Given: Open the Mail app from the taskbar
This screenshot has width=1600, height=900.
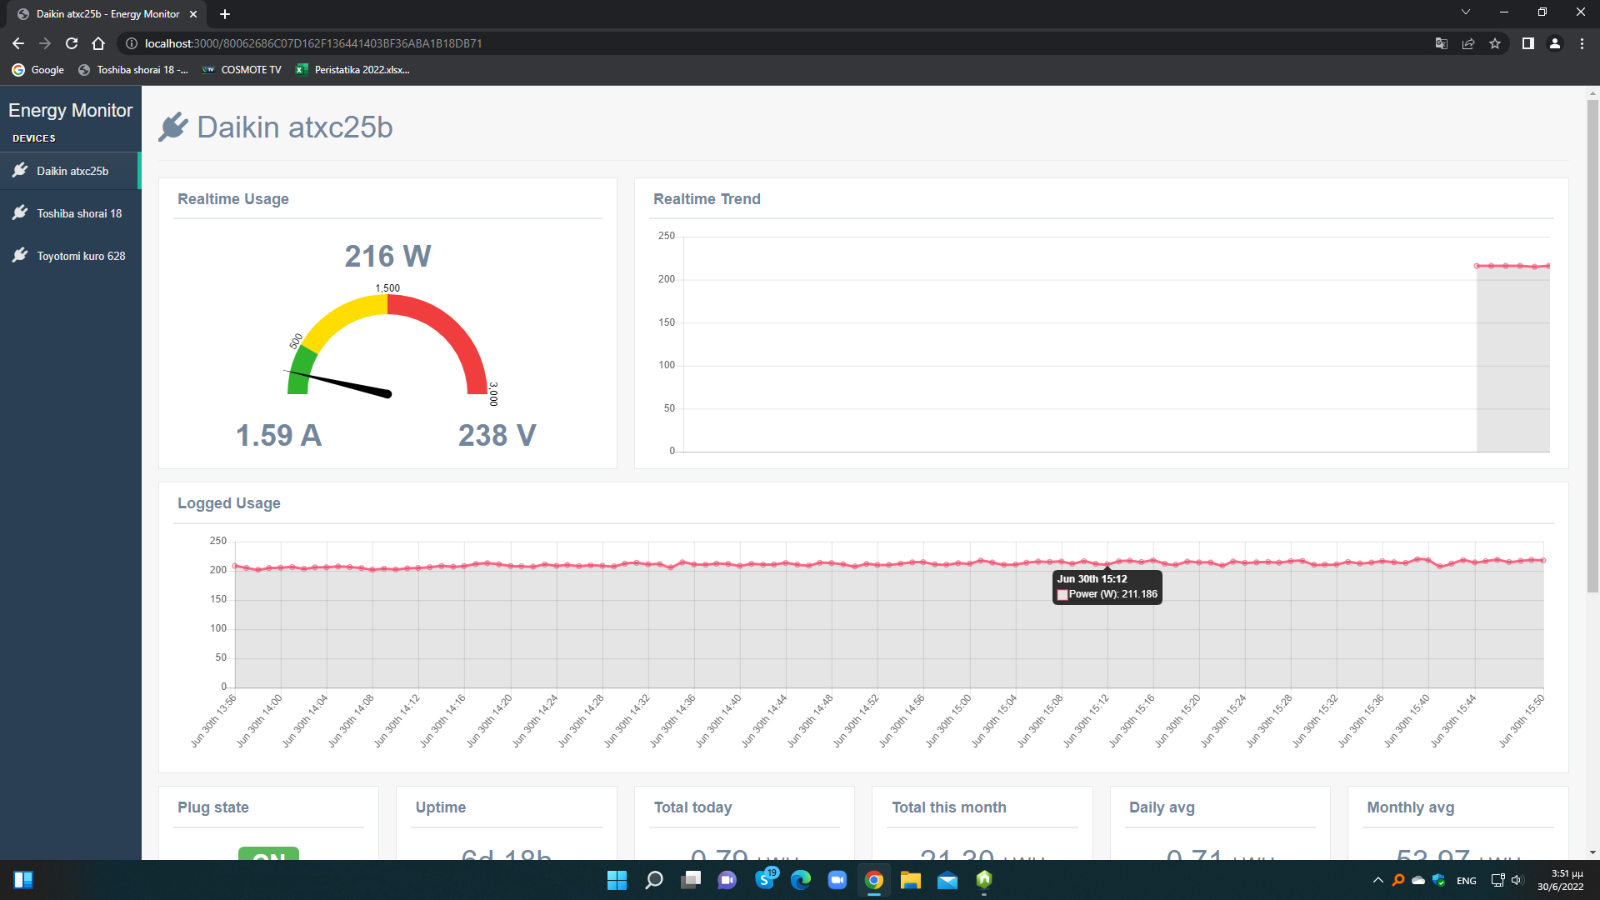Looking at the screenshot, I should point(947,880).
